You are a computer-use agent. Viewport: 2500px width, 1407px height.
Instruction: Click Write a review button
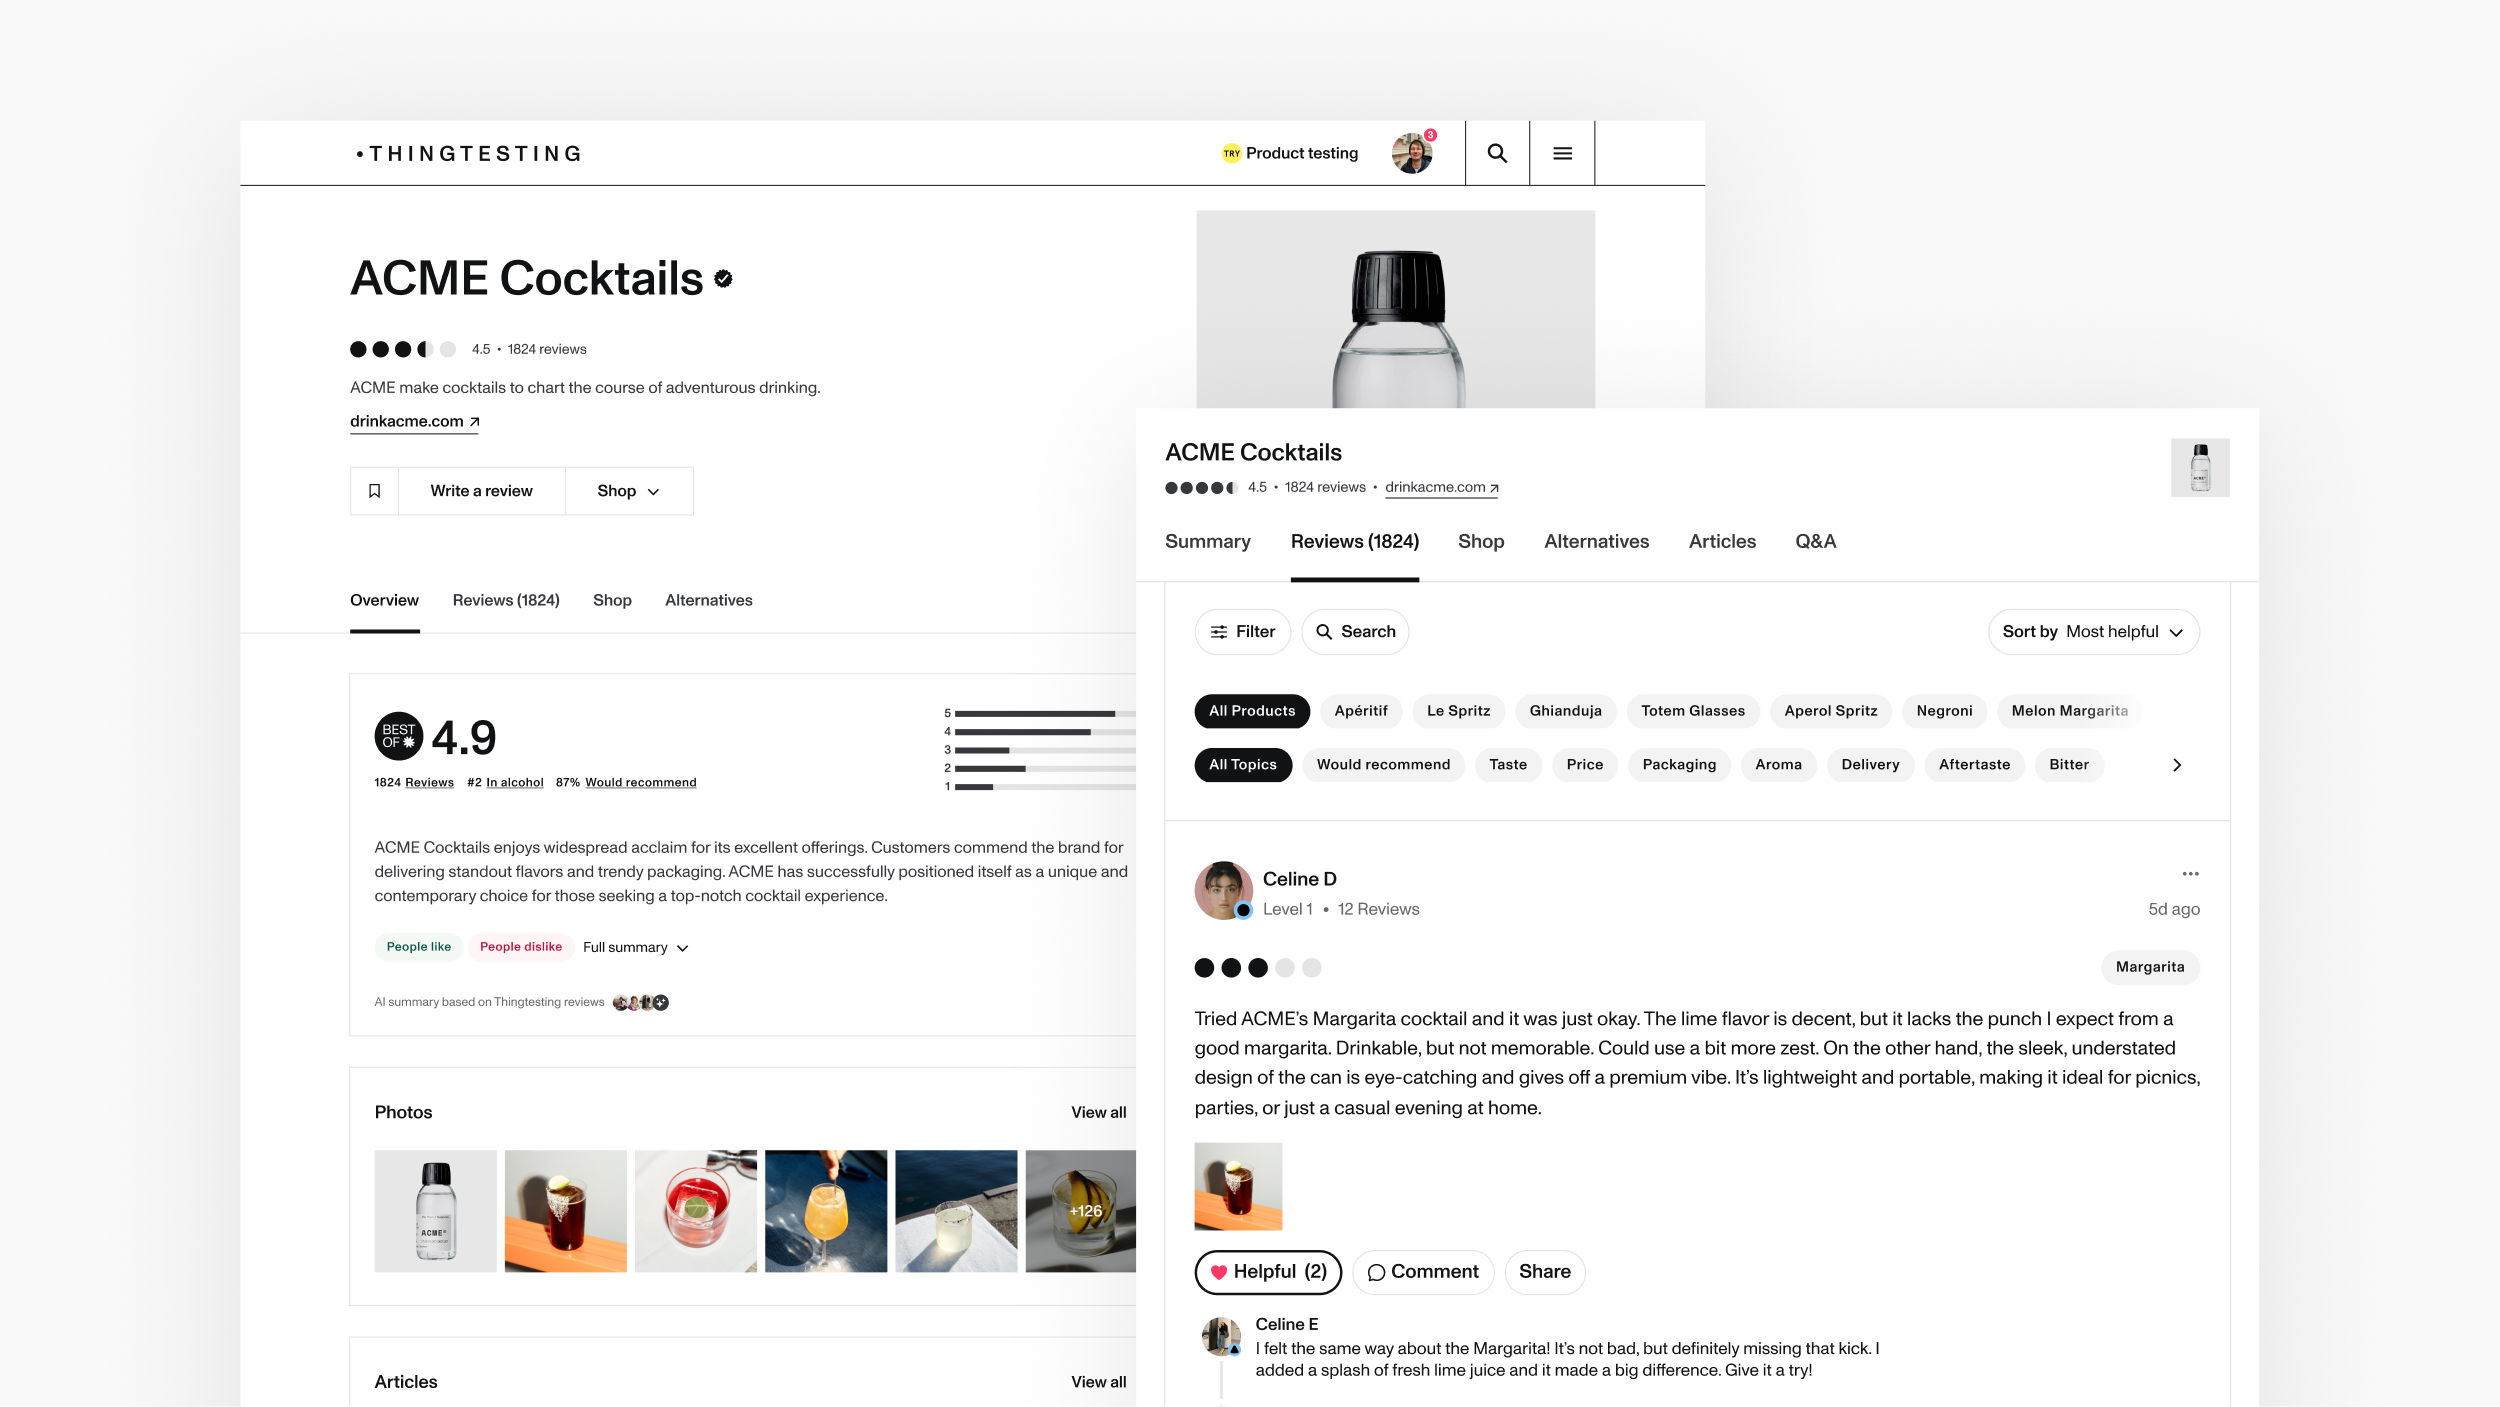pyautogui.click(x=482, y=490)
